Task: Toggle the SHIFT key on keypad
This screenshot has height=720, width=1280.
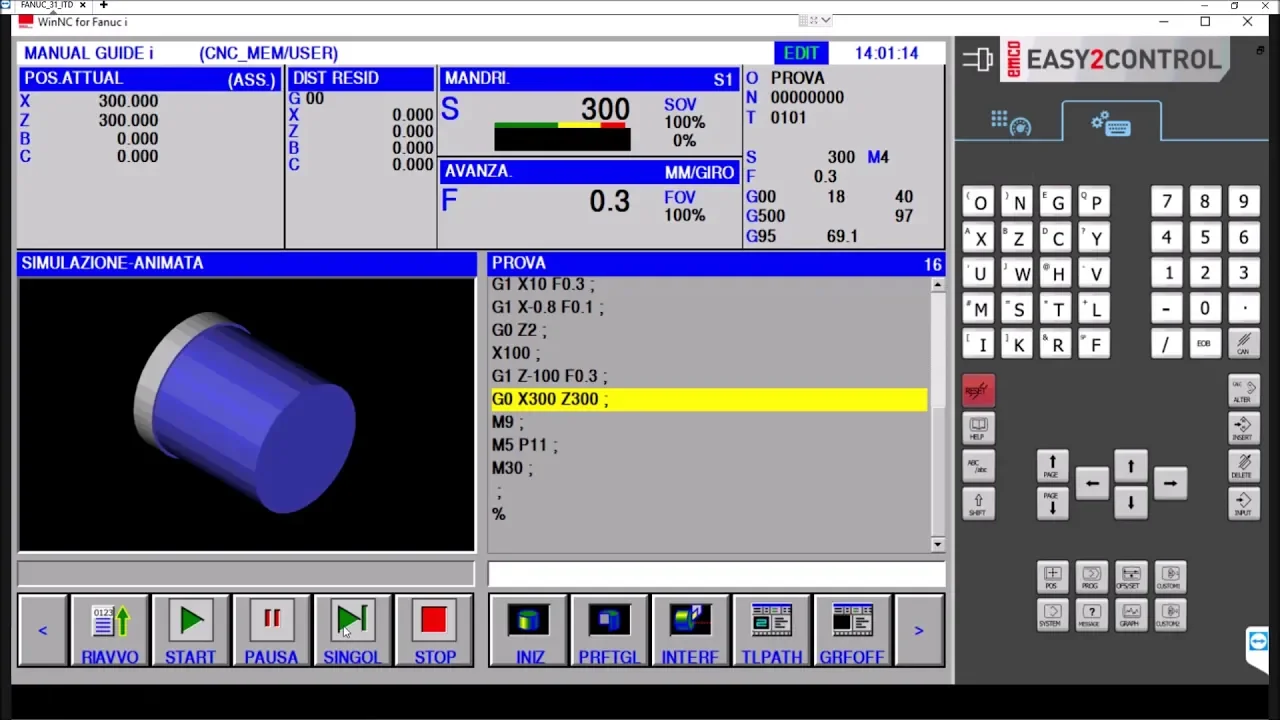Action: click(x=978, y=504)
